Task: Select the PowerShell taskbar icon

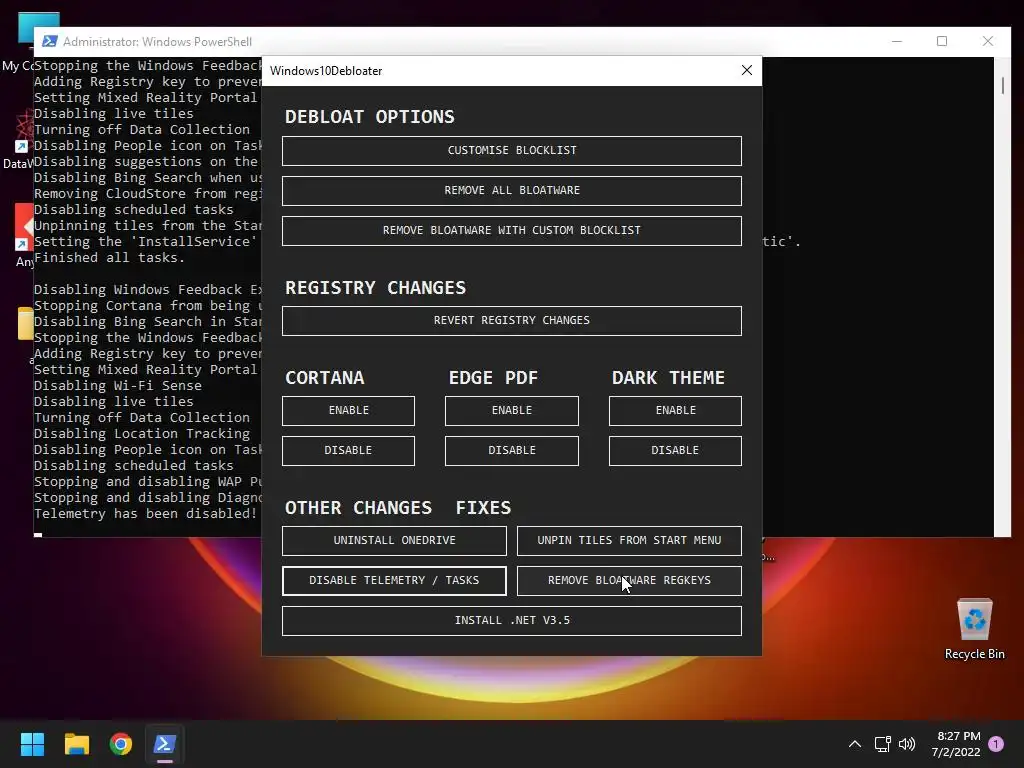Action: (165, 744)
